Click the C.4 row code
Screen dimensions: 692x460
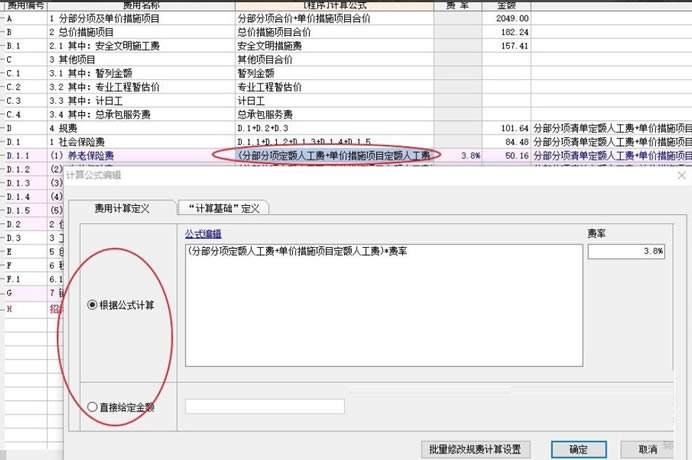tap(14, 114)
